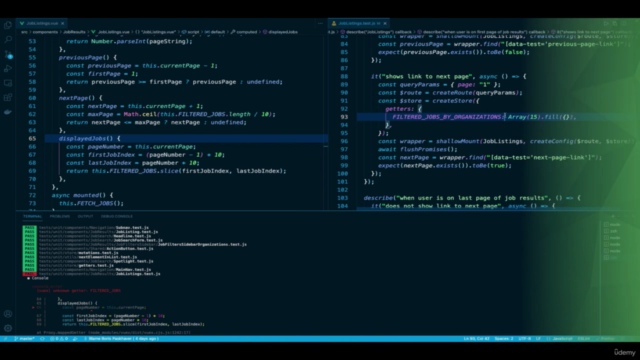Open the Docker view in activity bar
Viewport: 640px width, 360px height.
(x=8, y=112)
